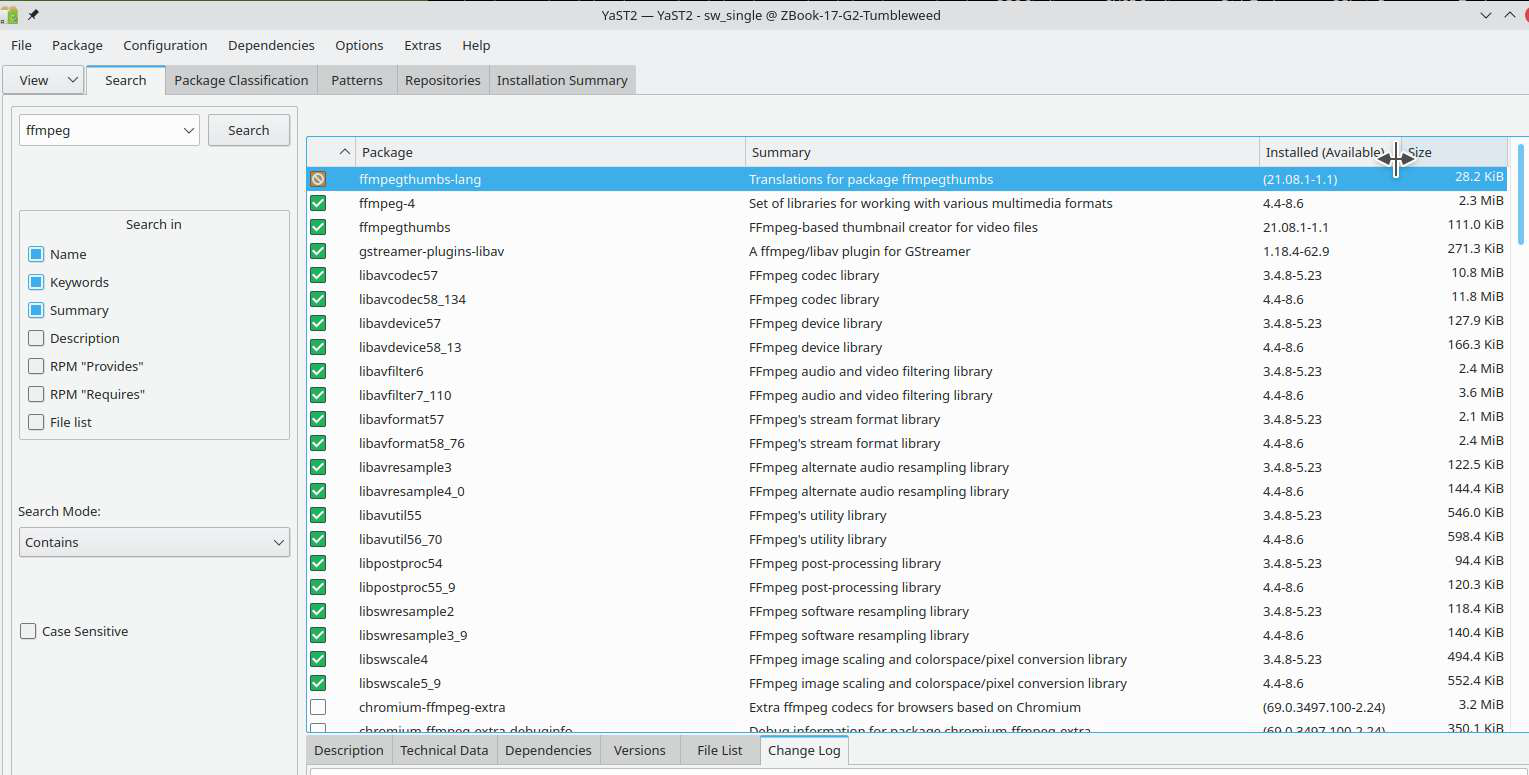Click the status icon of libswresample2

pos(318,611)
